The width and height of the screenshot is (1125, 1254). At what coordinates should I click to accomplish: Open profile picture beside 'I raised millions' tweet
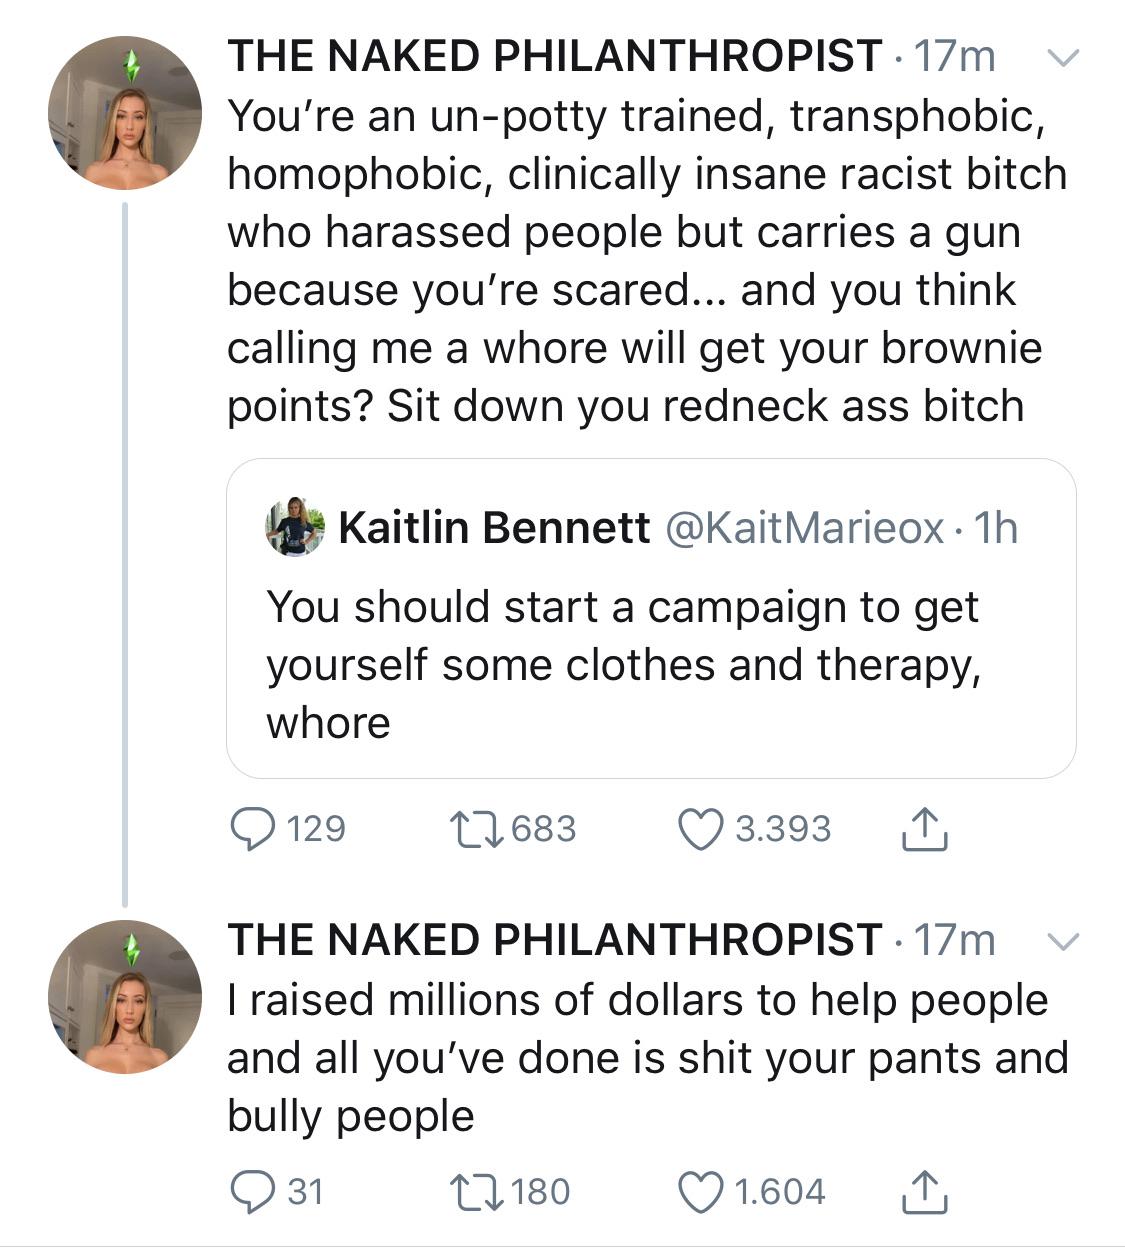[125, 997]
